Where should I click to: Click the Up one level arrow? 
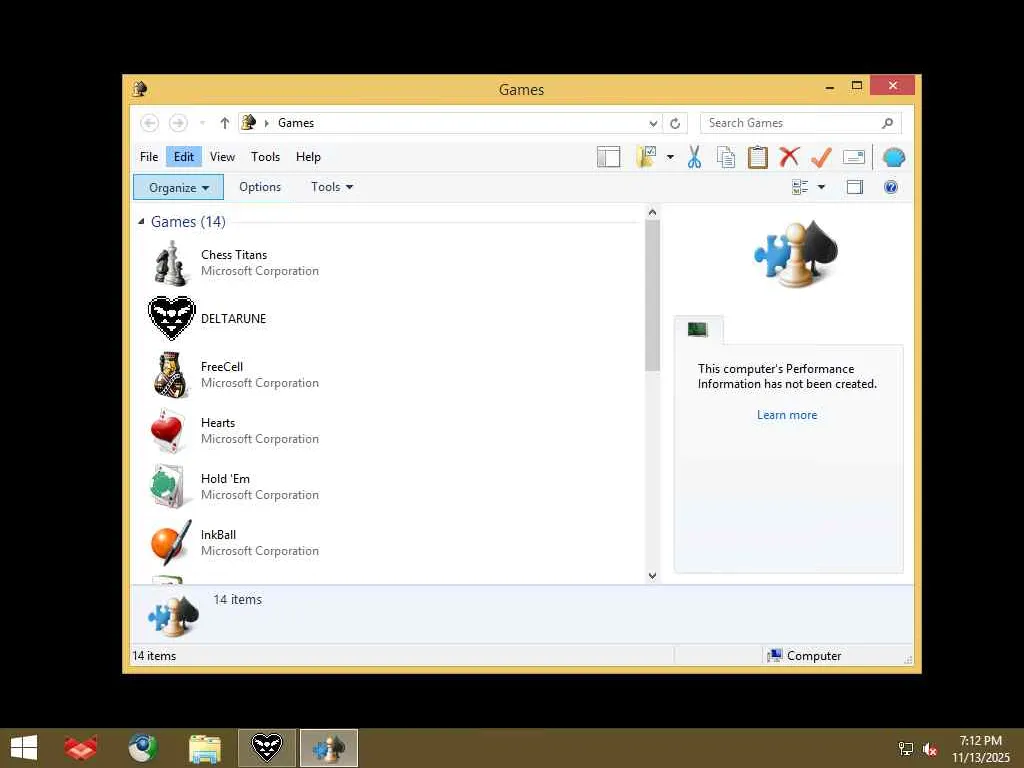225,123
